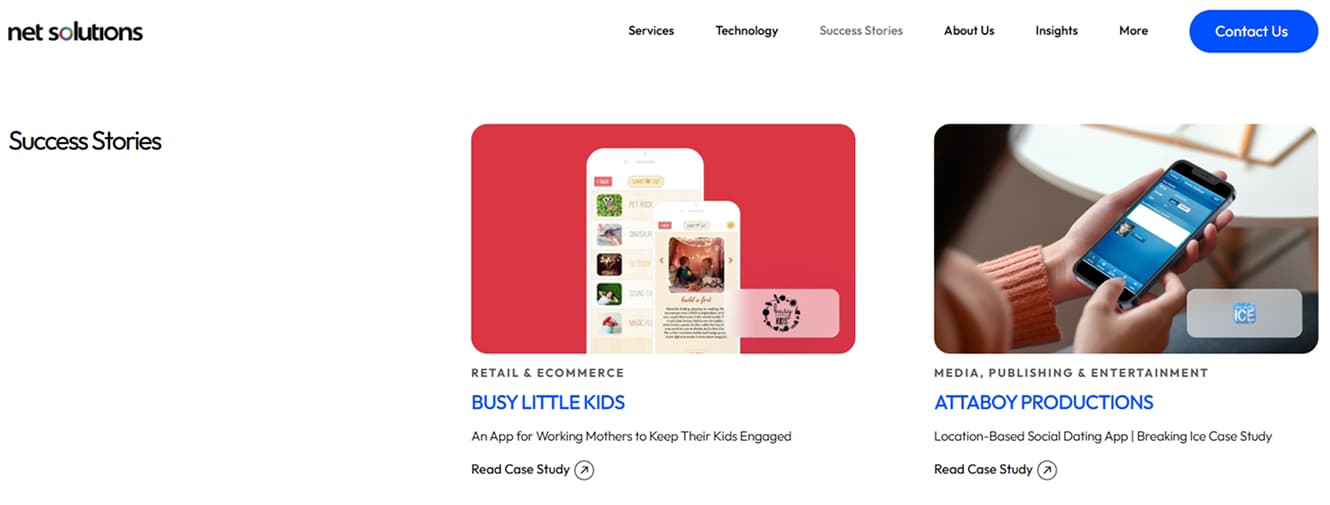This screenshot has height=505, width=1330.
Task: Select the Retail & Ecommerce category label
Action: pyautogui.click(x=547, y=373)
